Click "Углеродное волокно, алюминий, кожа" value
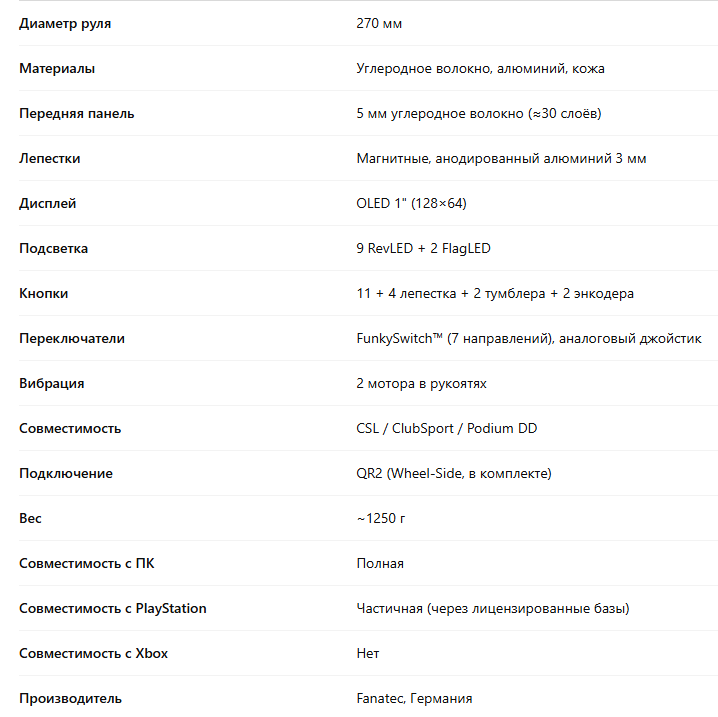This screenshot has height=717, width=718. [x=480, y=68]
